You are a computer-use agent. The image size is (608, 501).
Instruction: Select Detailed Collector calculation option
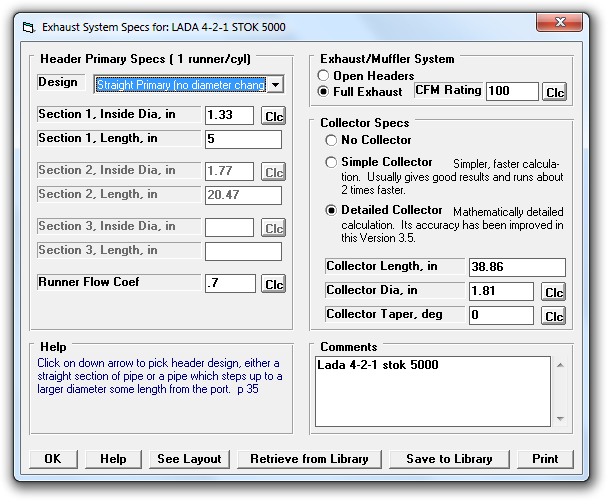pyautogui.click(x=332, y=211)
